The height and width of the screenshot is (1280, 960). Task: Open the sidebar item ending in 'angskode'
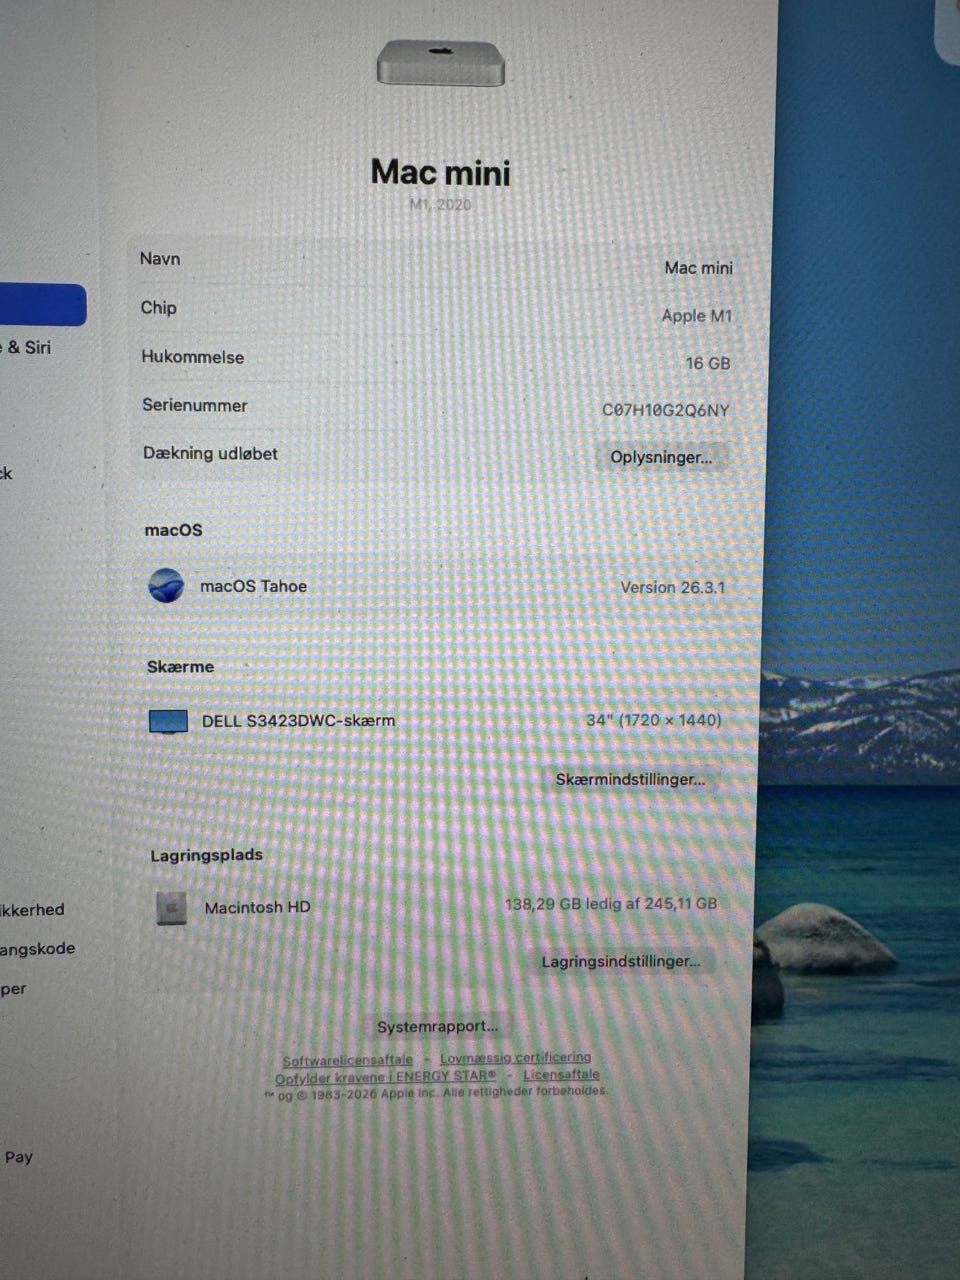click(x=37, y=949)
